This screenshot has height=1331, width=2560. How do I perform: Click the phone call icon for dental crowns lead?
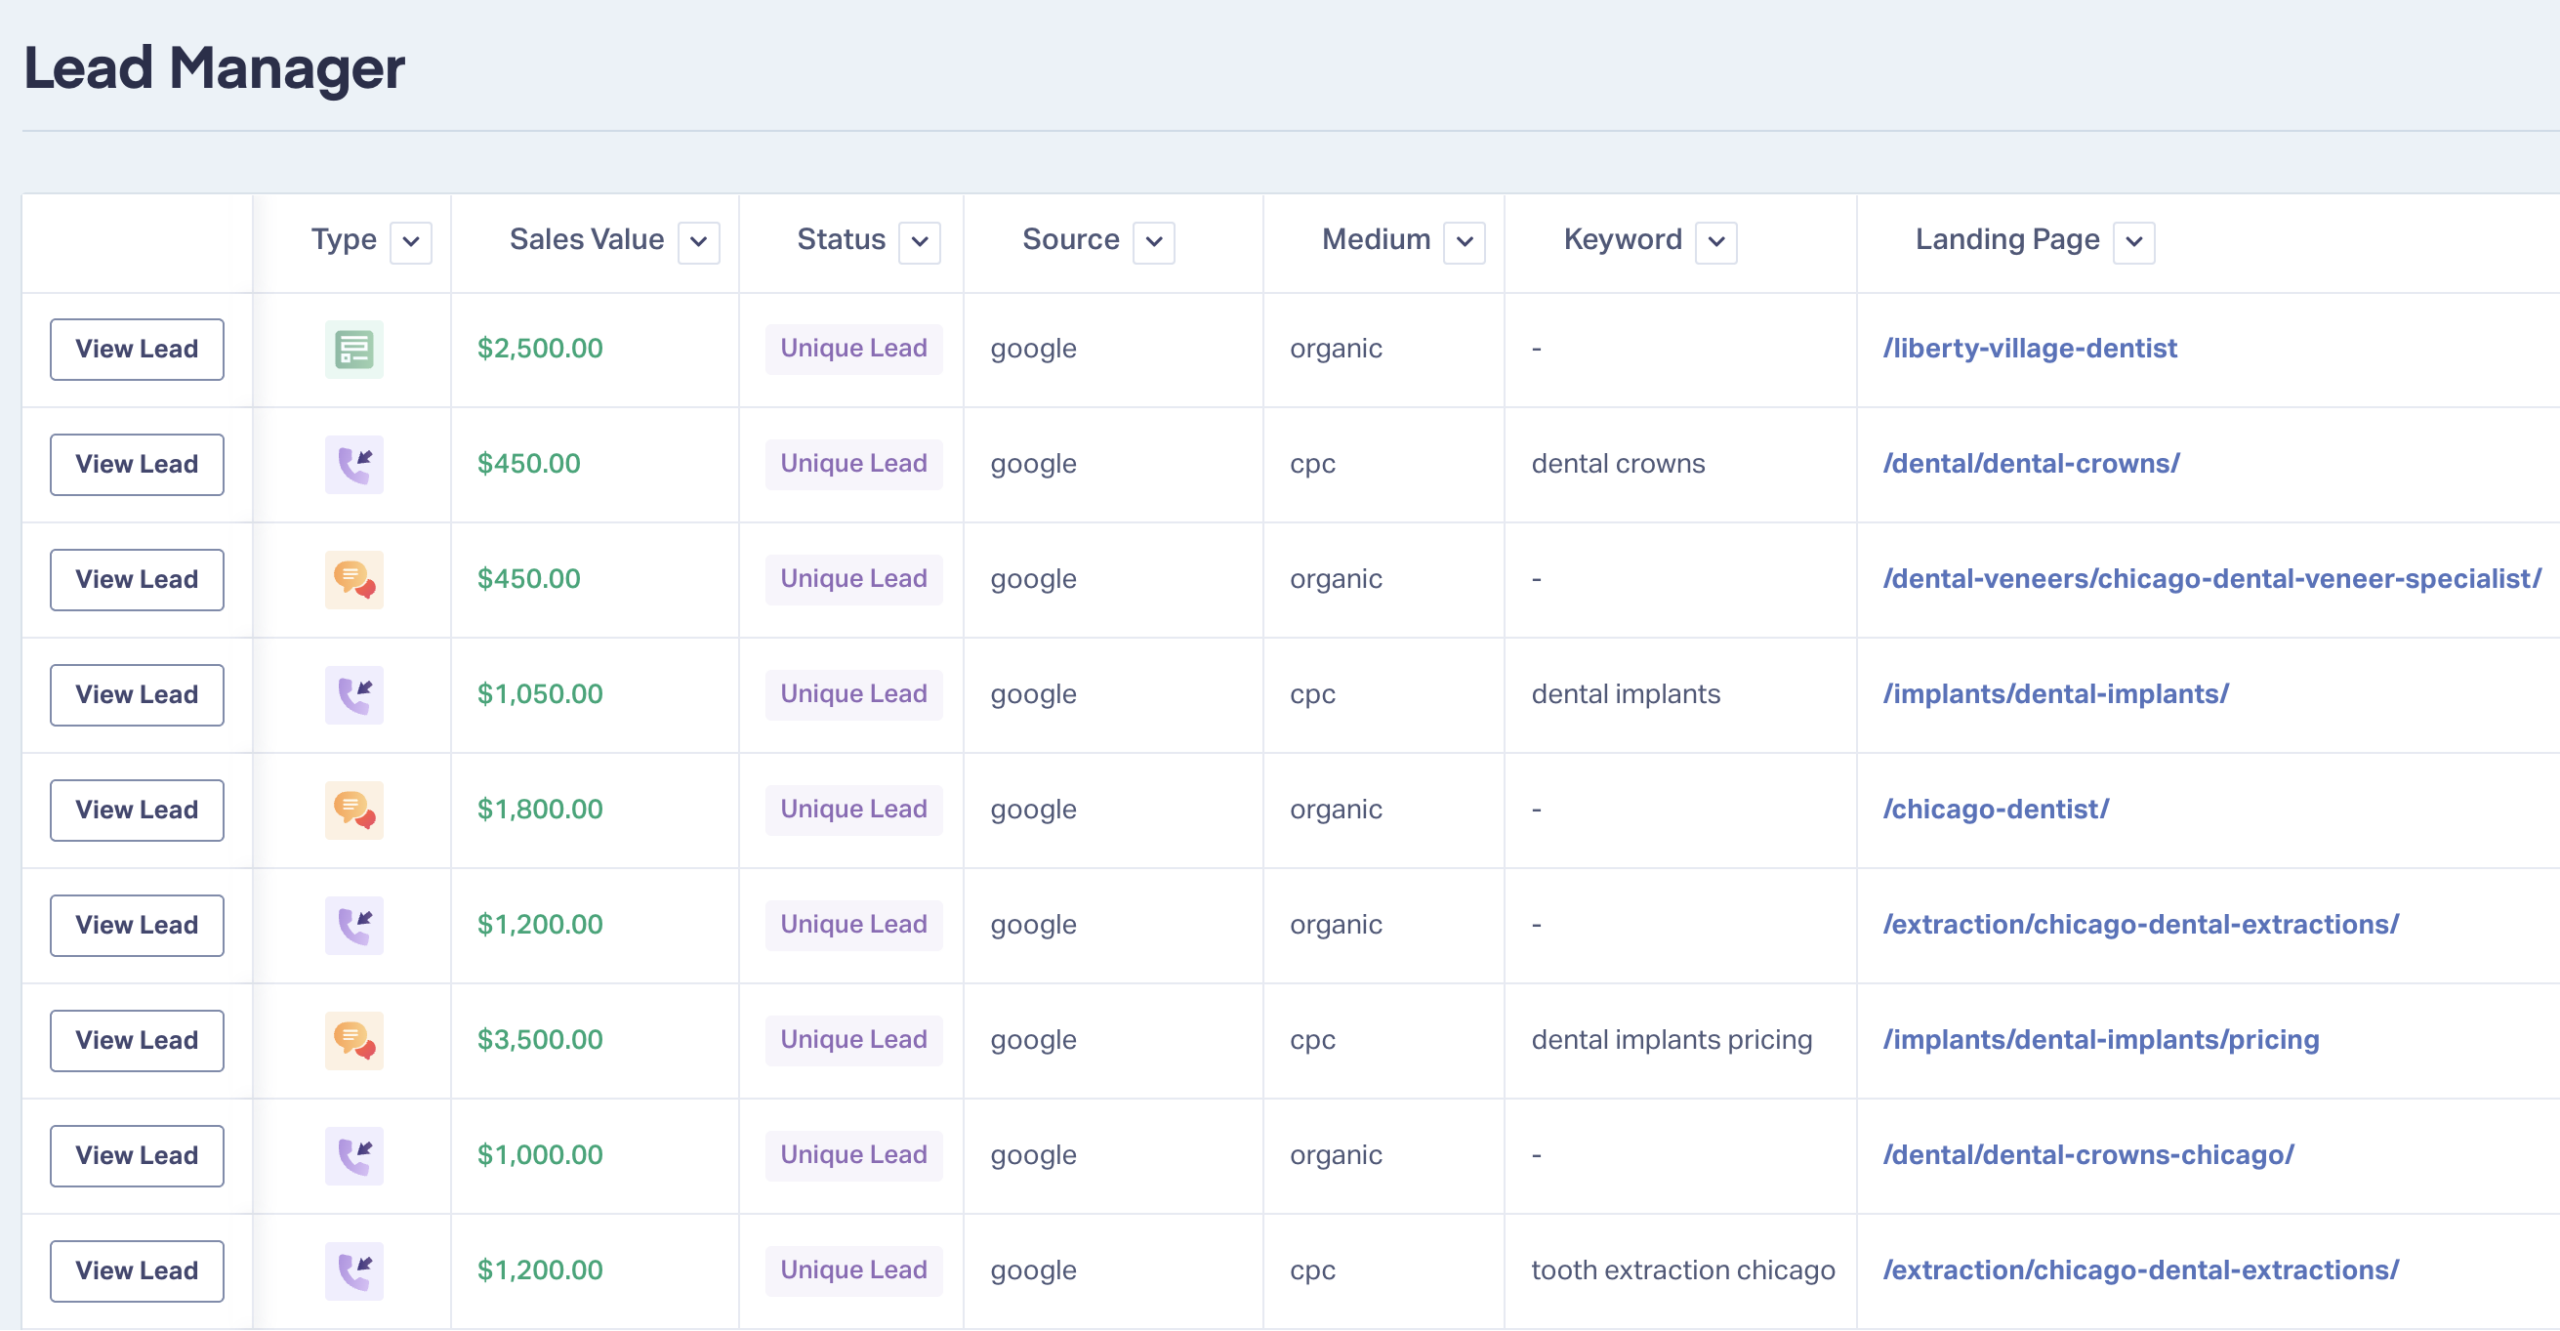pos(354,464)
